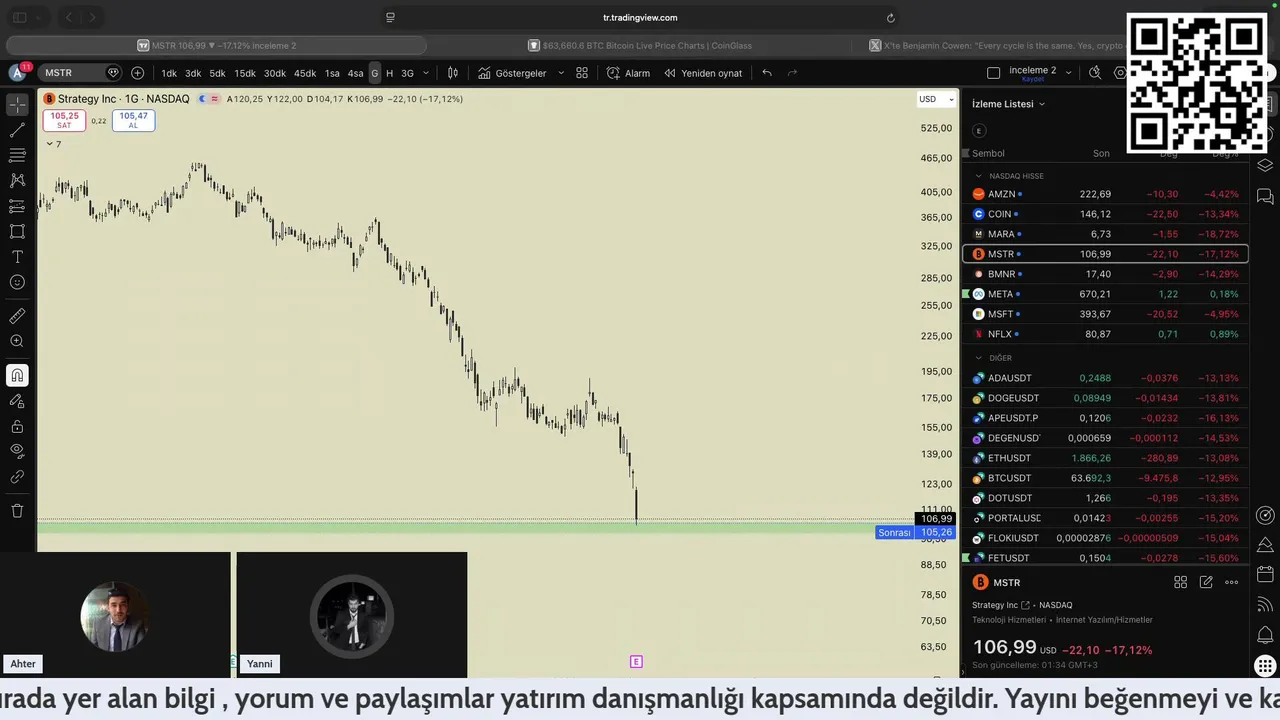Start Yeniden oynat bar replay
1280x720 pixels.
click(703, 73)
